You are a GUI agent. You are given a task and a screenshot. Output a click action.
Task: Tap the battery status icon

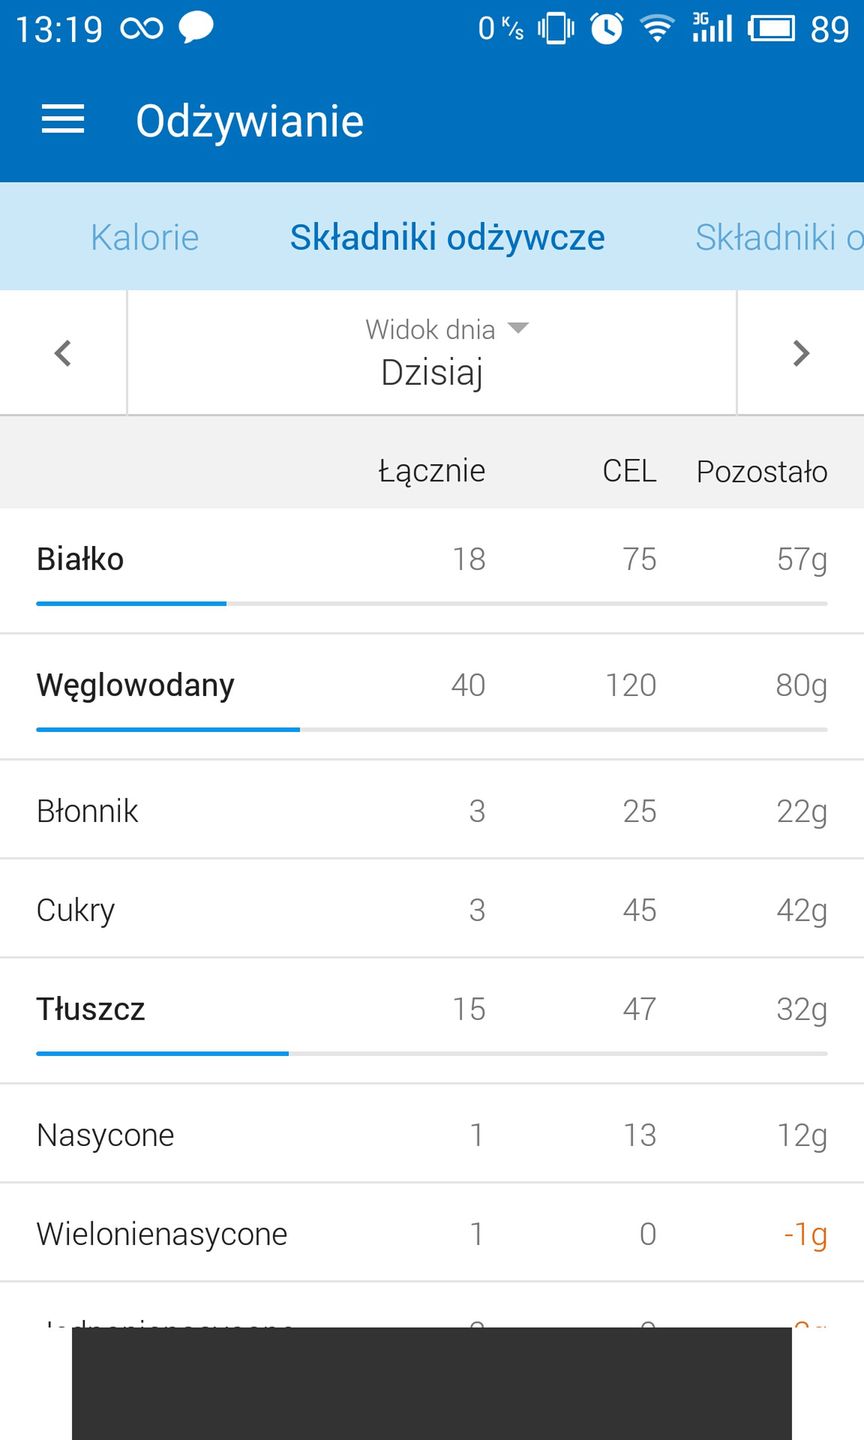771,28
